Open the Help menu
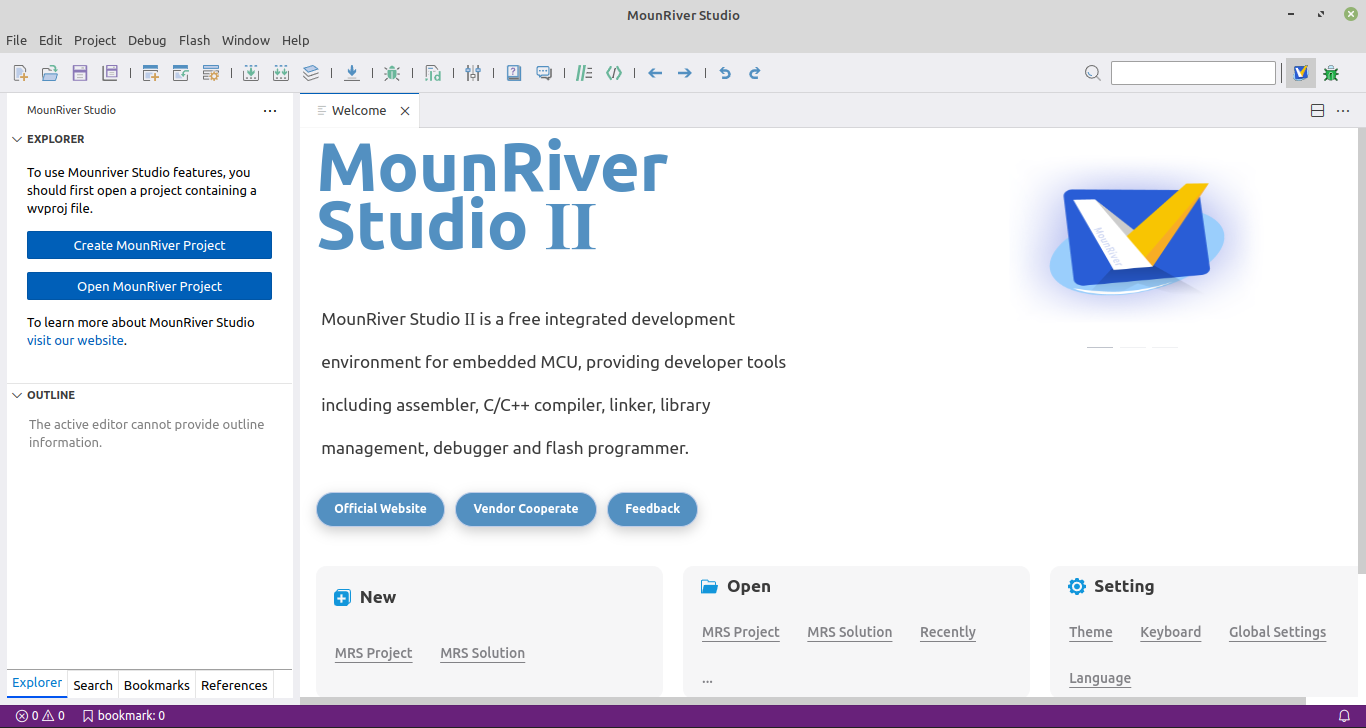The image size is (1366, 728). [295, 40]
